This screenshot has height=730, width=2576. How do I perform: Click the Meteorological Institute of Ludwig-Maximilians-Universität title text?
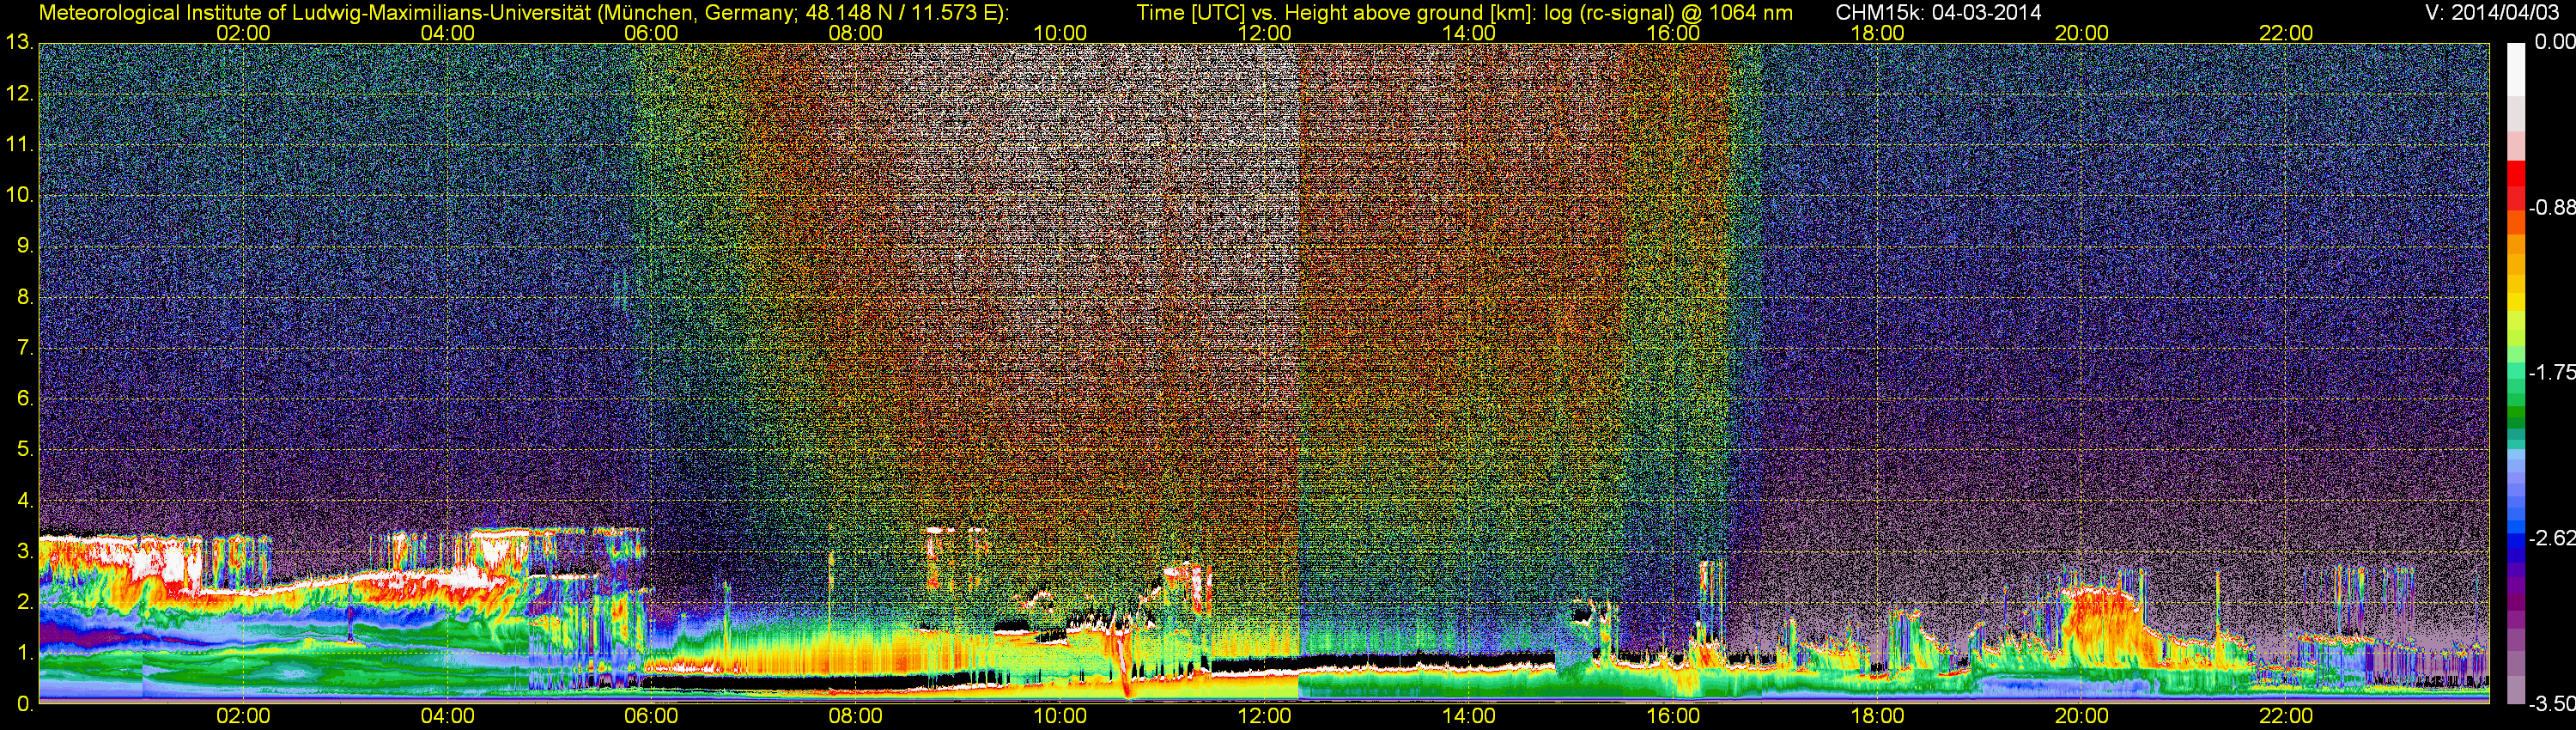(x=522, y=13)
